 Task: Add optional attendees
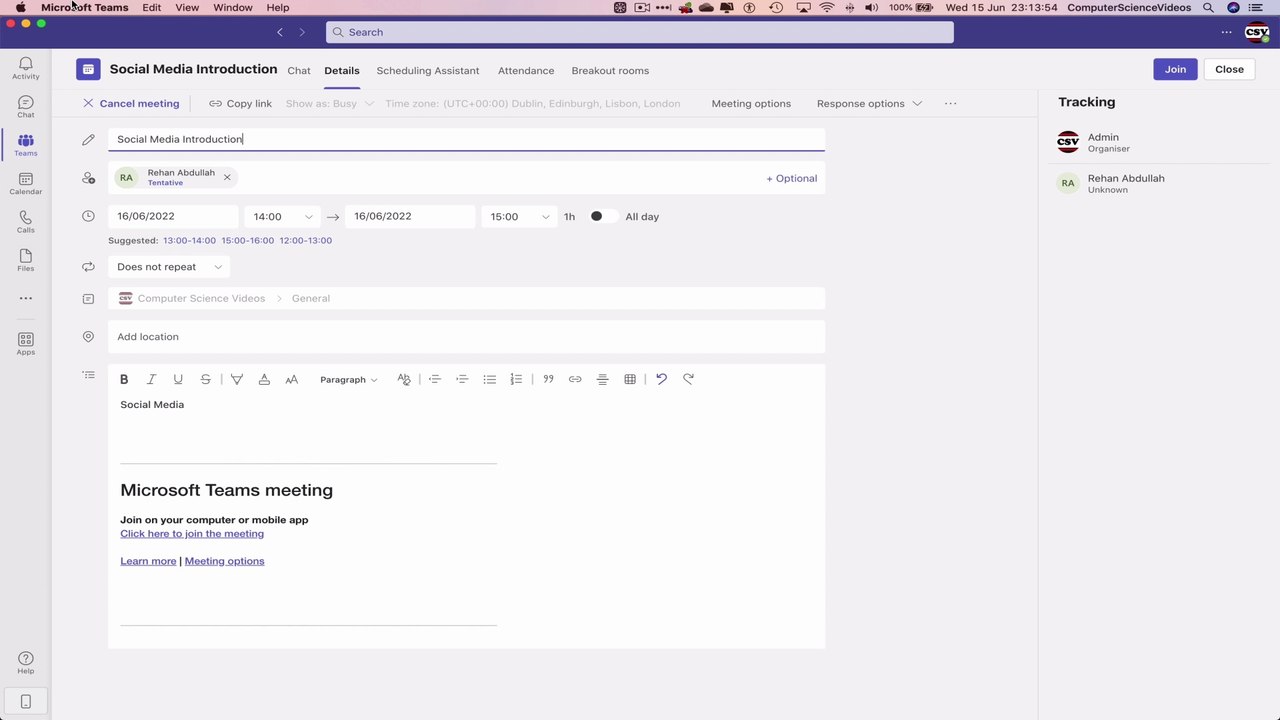(x=791, y=178)
